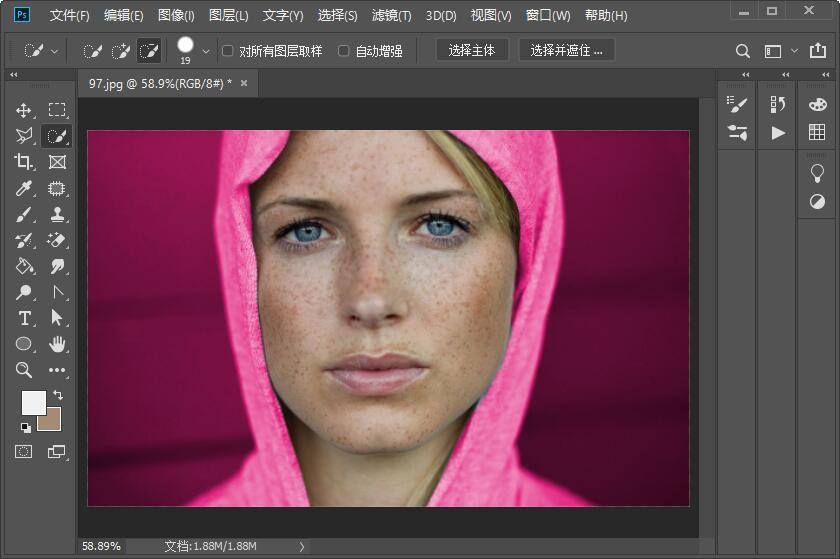Open the 文件(F) menu
Screen dimensions: 840x559
click(70, 16)
